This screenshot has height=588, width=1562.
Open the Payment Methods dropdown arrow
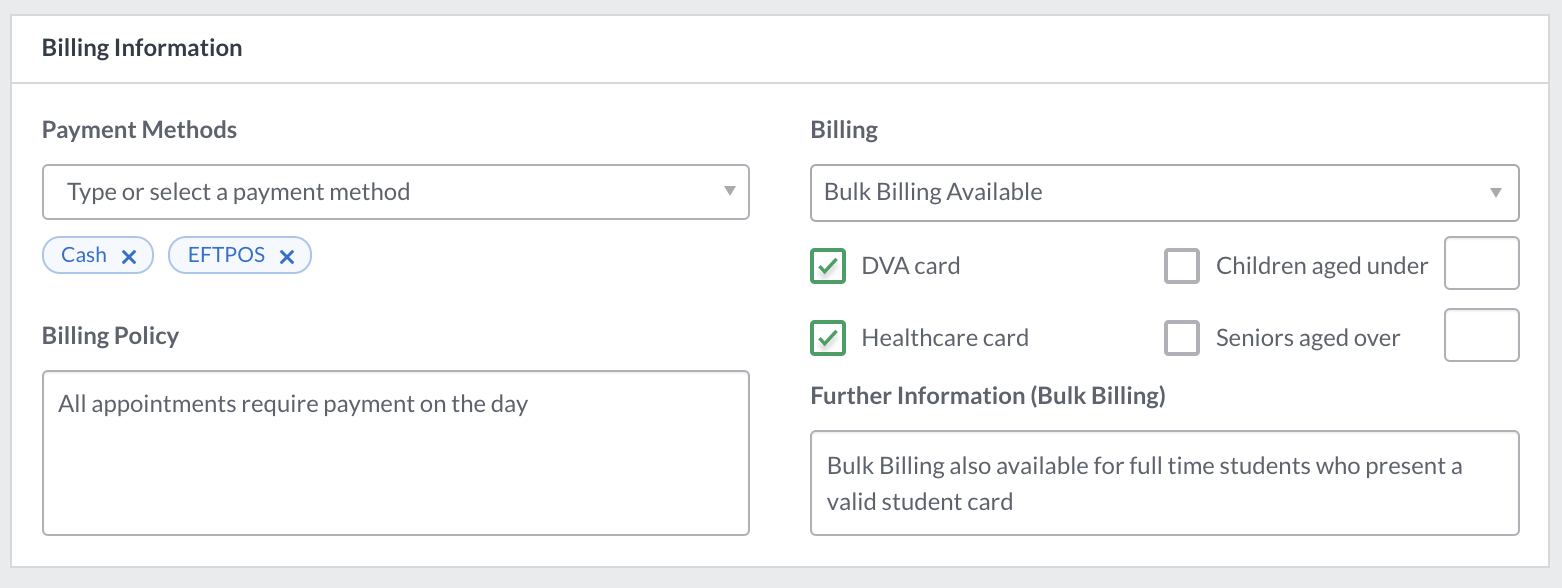pos(729,191)
